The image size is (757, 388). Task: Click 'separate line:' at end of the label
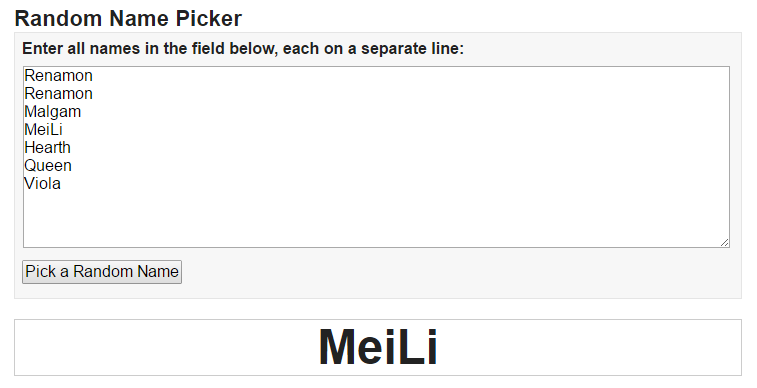412,48
